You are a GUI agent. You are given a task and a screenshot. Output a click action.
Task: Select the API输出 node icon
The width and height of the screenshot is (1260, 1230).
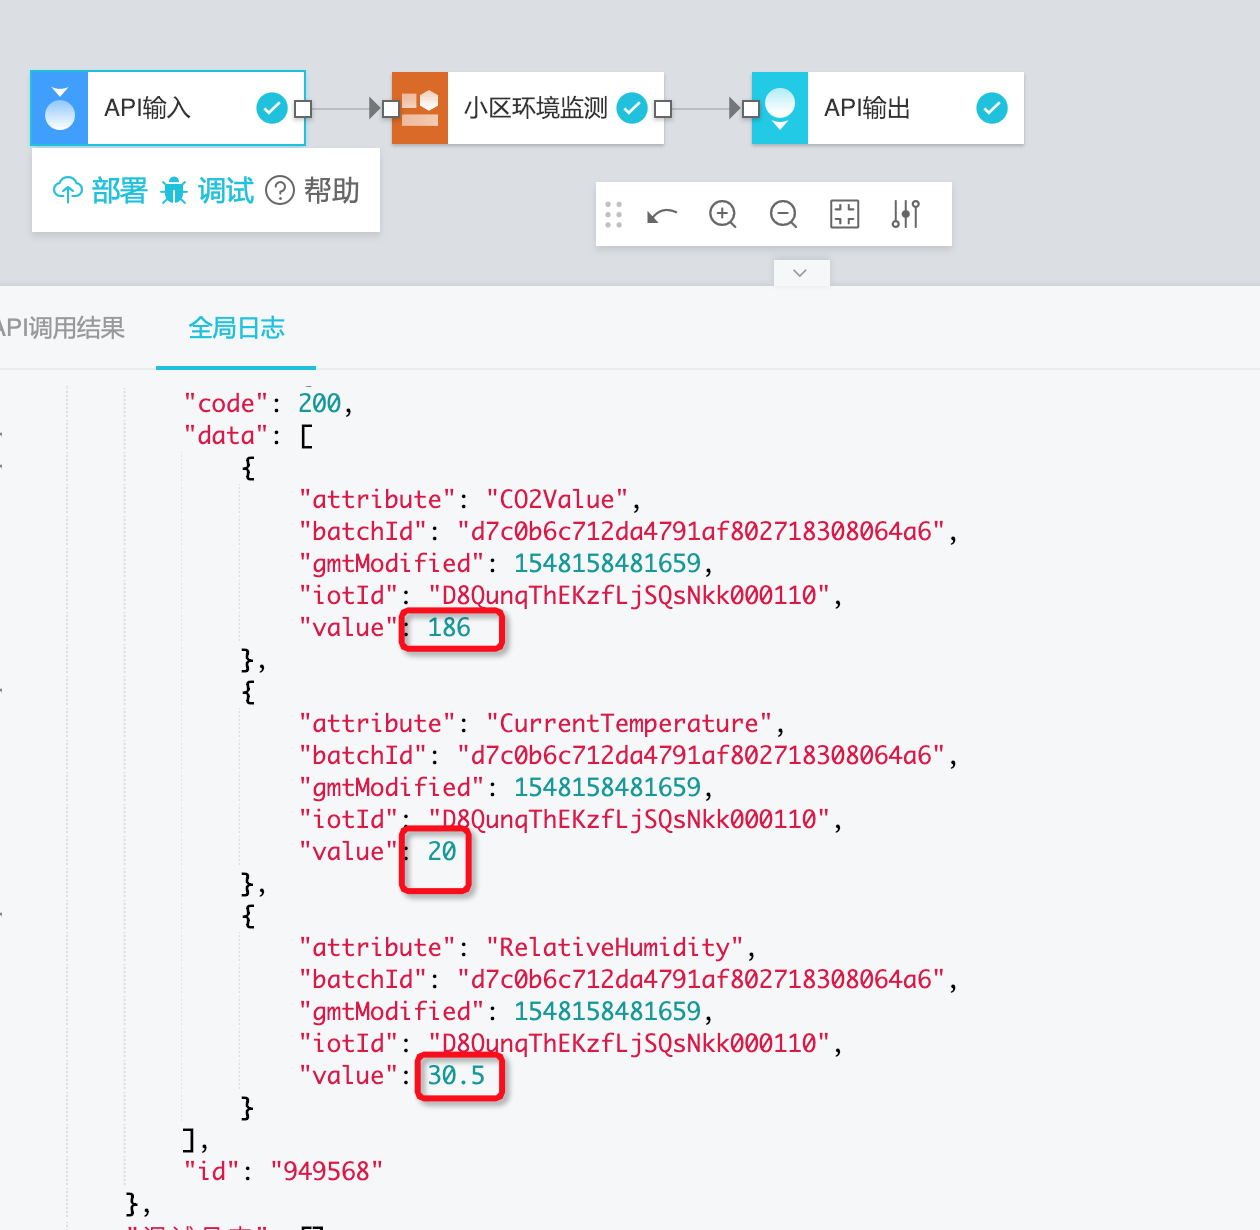(x=780, y=108)
